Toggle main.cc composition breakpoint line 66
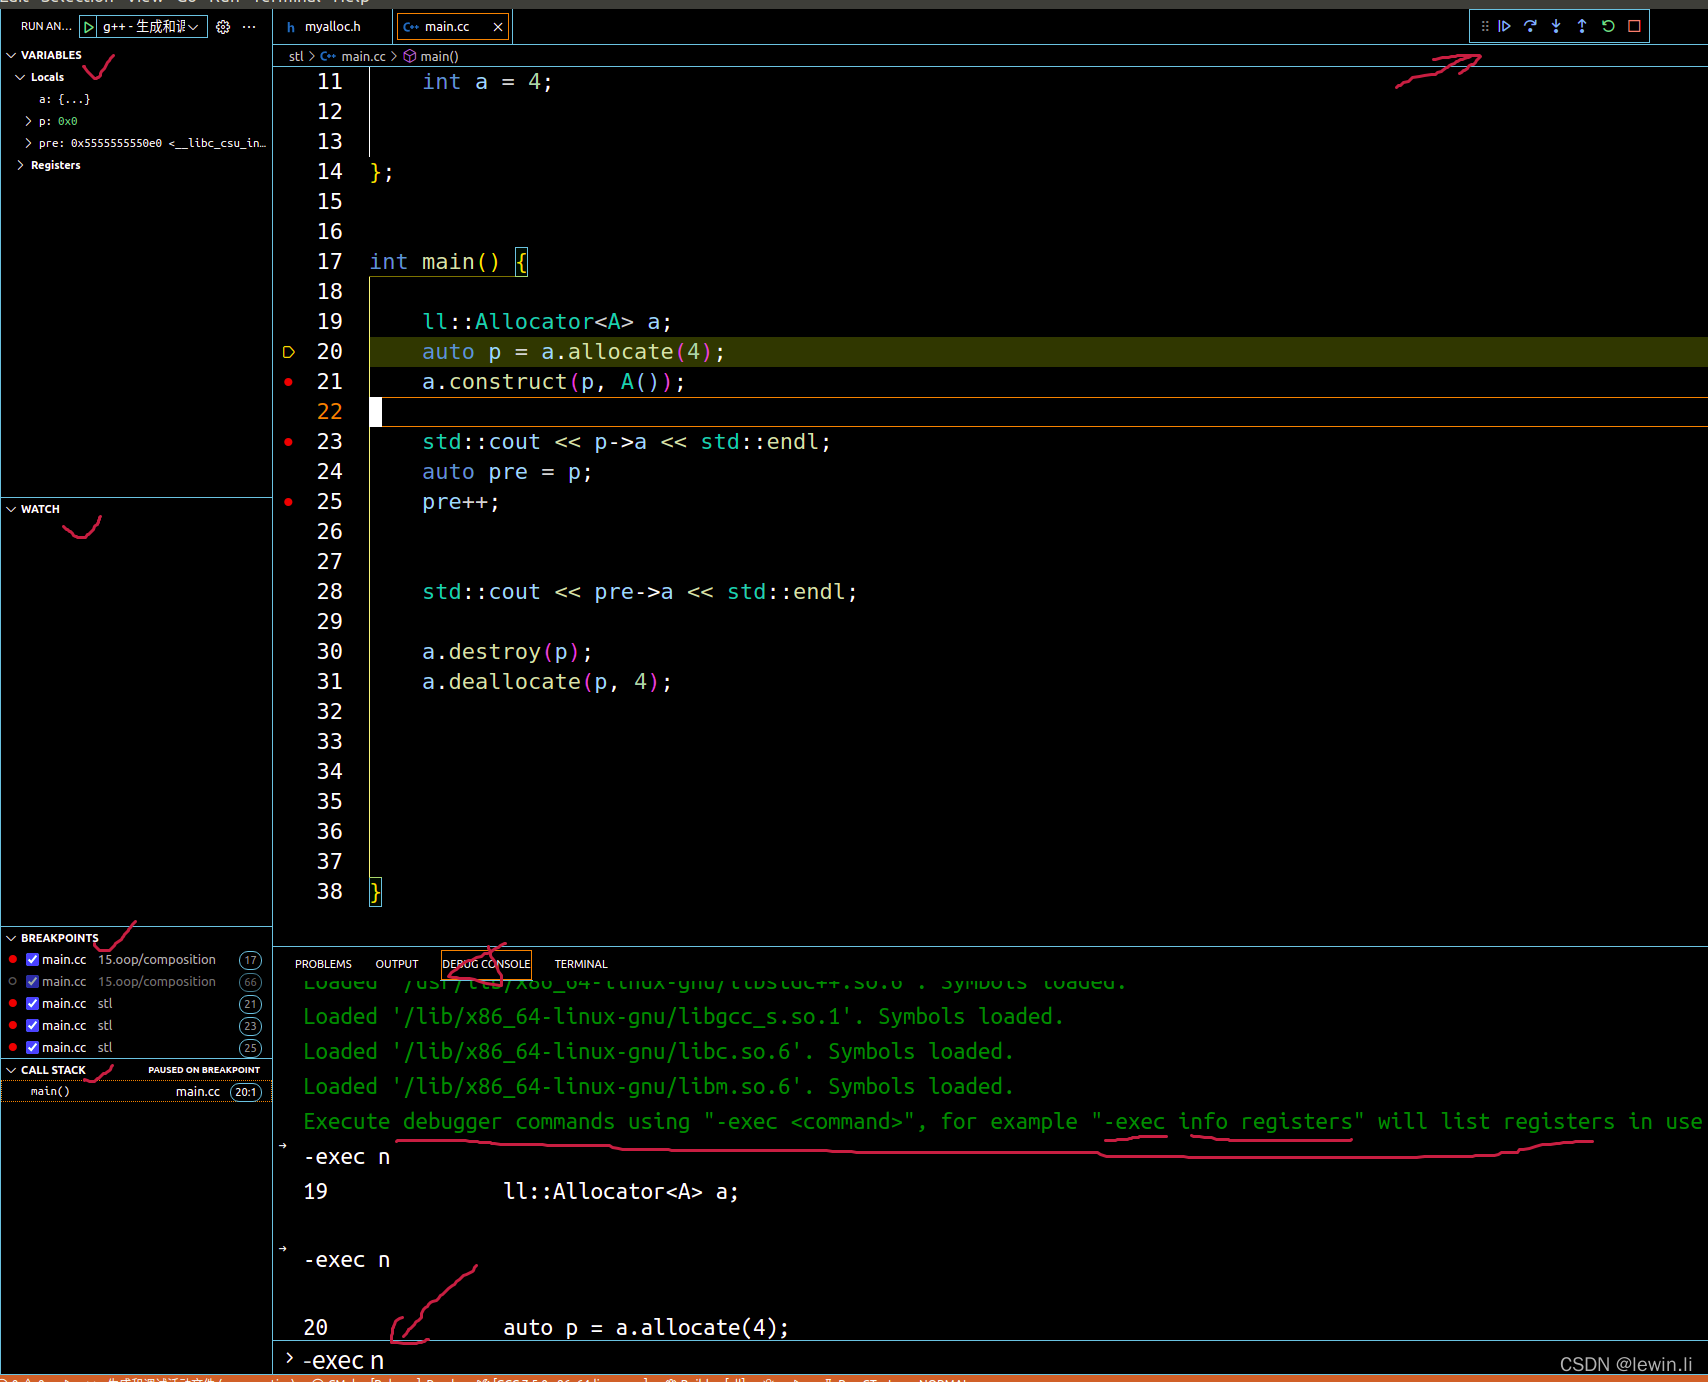1708x1382 pixels. (x=32, y=982)
